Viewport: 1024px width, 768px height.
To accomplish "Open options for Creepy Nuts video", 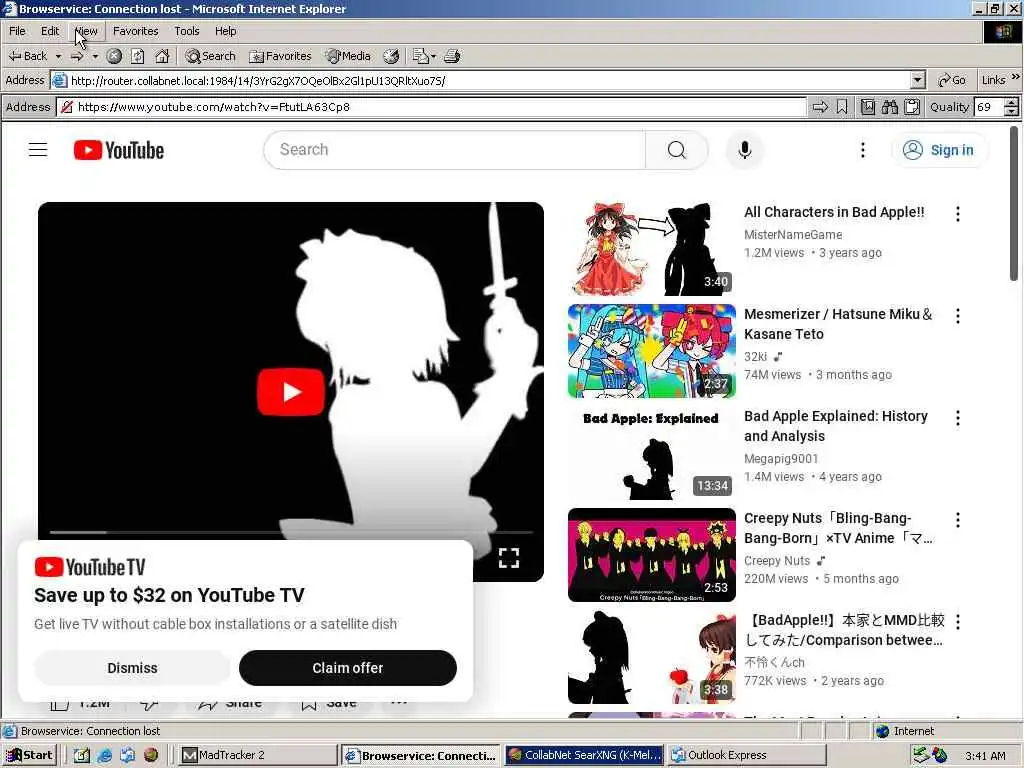I will pos(958,520).
